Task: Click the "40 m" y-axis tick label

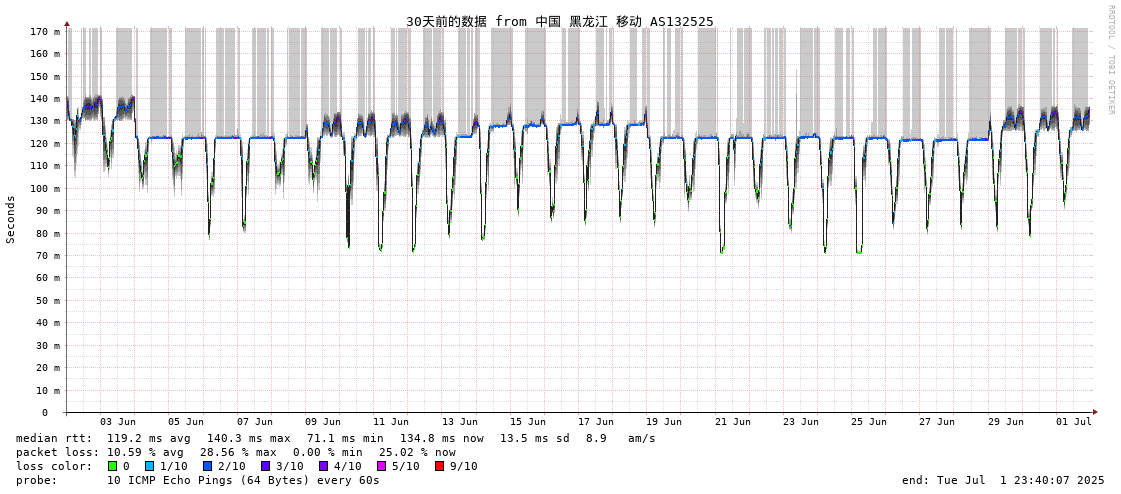Action: (47, 322)
